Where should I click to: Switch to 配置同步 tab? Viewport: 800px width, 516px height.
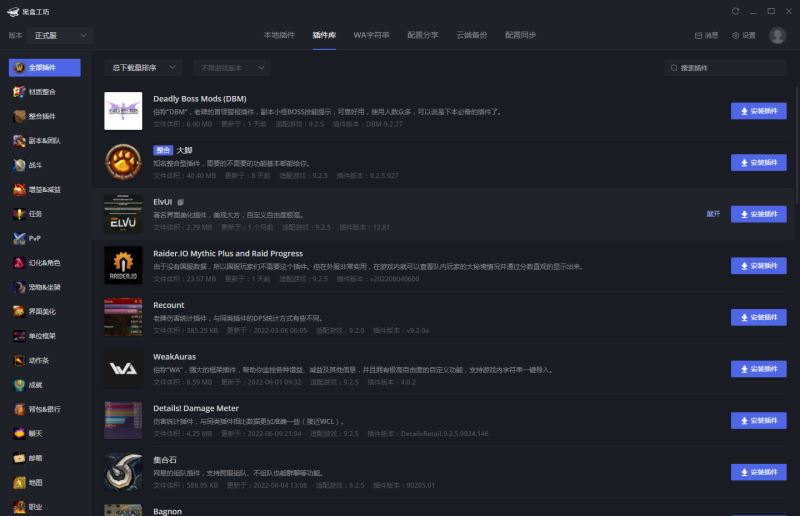point(520,35)
